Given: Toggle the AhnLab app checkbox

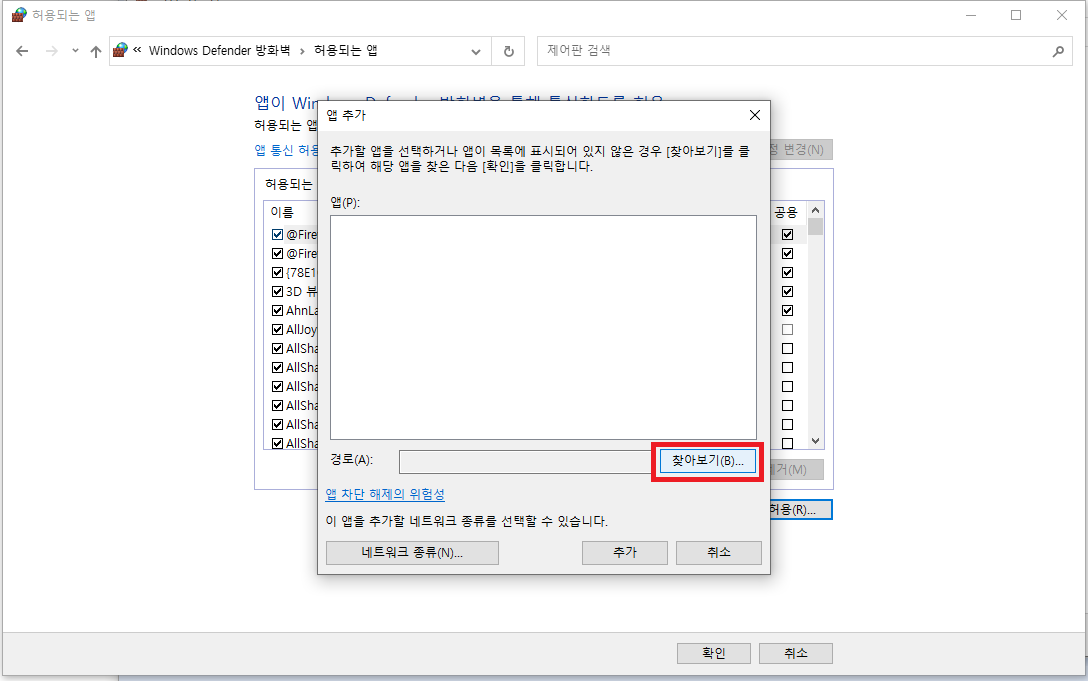Looking at the screenshot, I should tap(277, 310).
